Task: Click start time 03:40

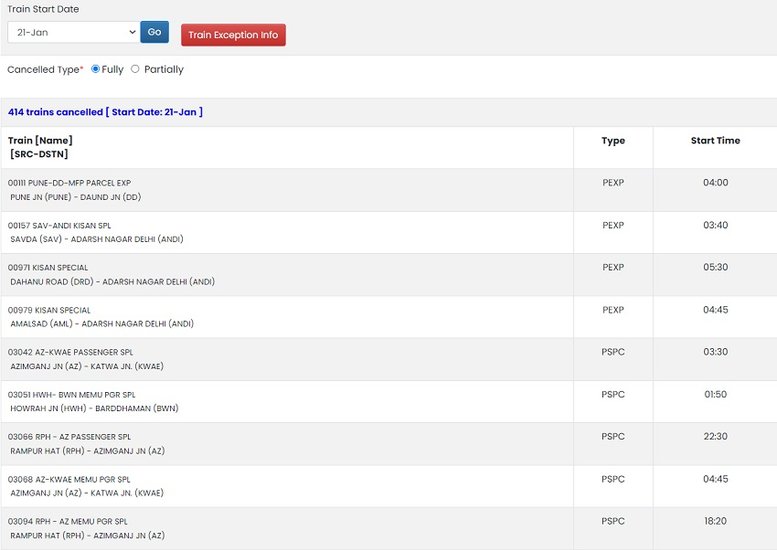Action: click(716, 225)
